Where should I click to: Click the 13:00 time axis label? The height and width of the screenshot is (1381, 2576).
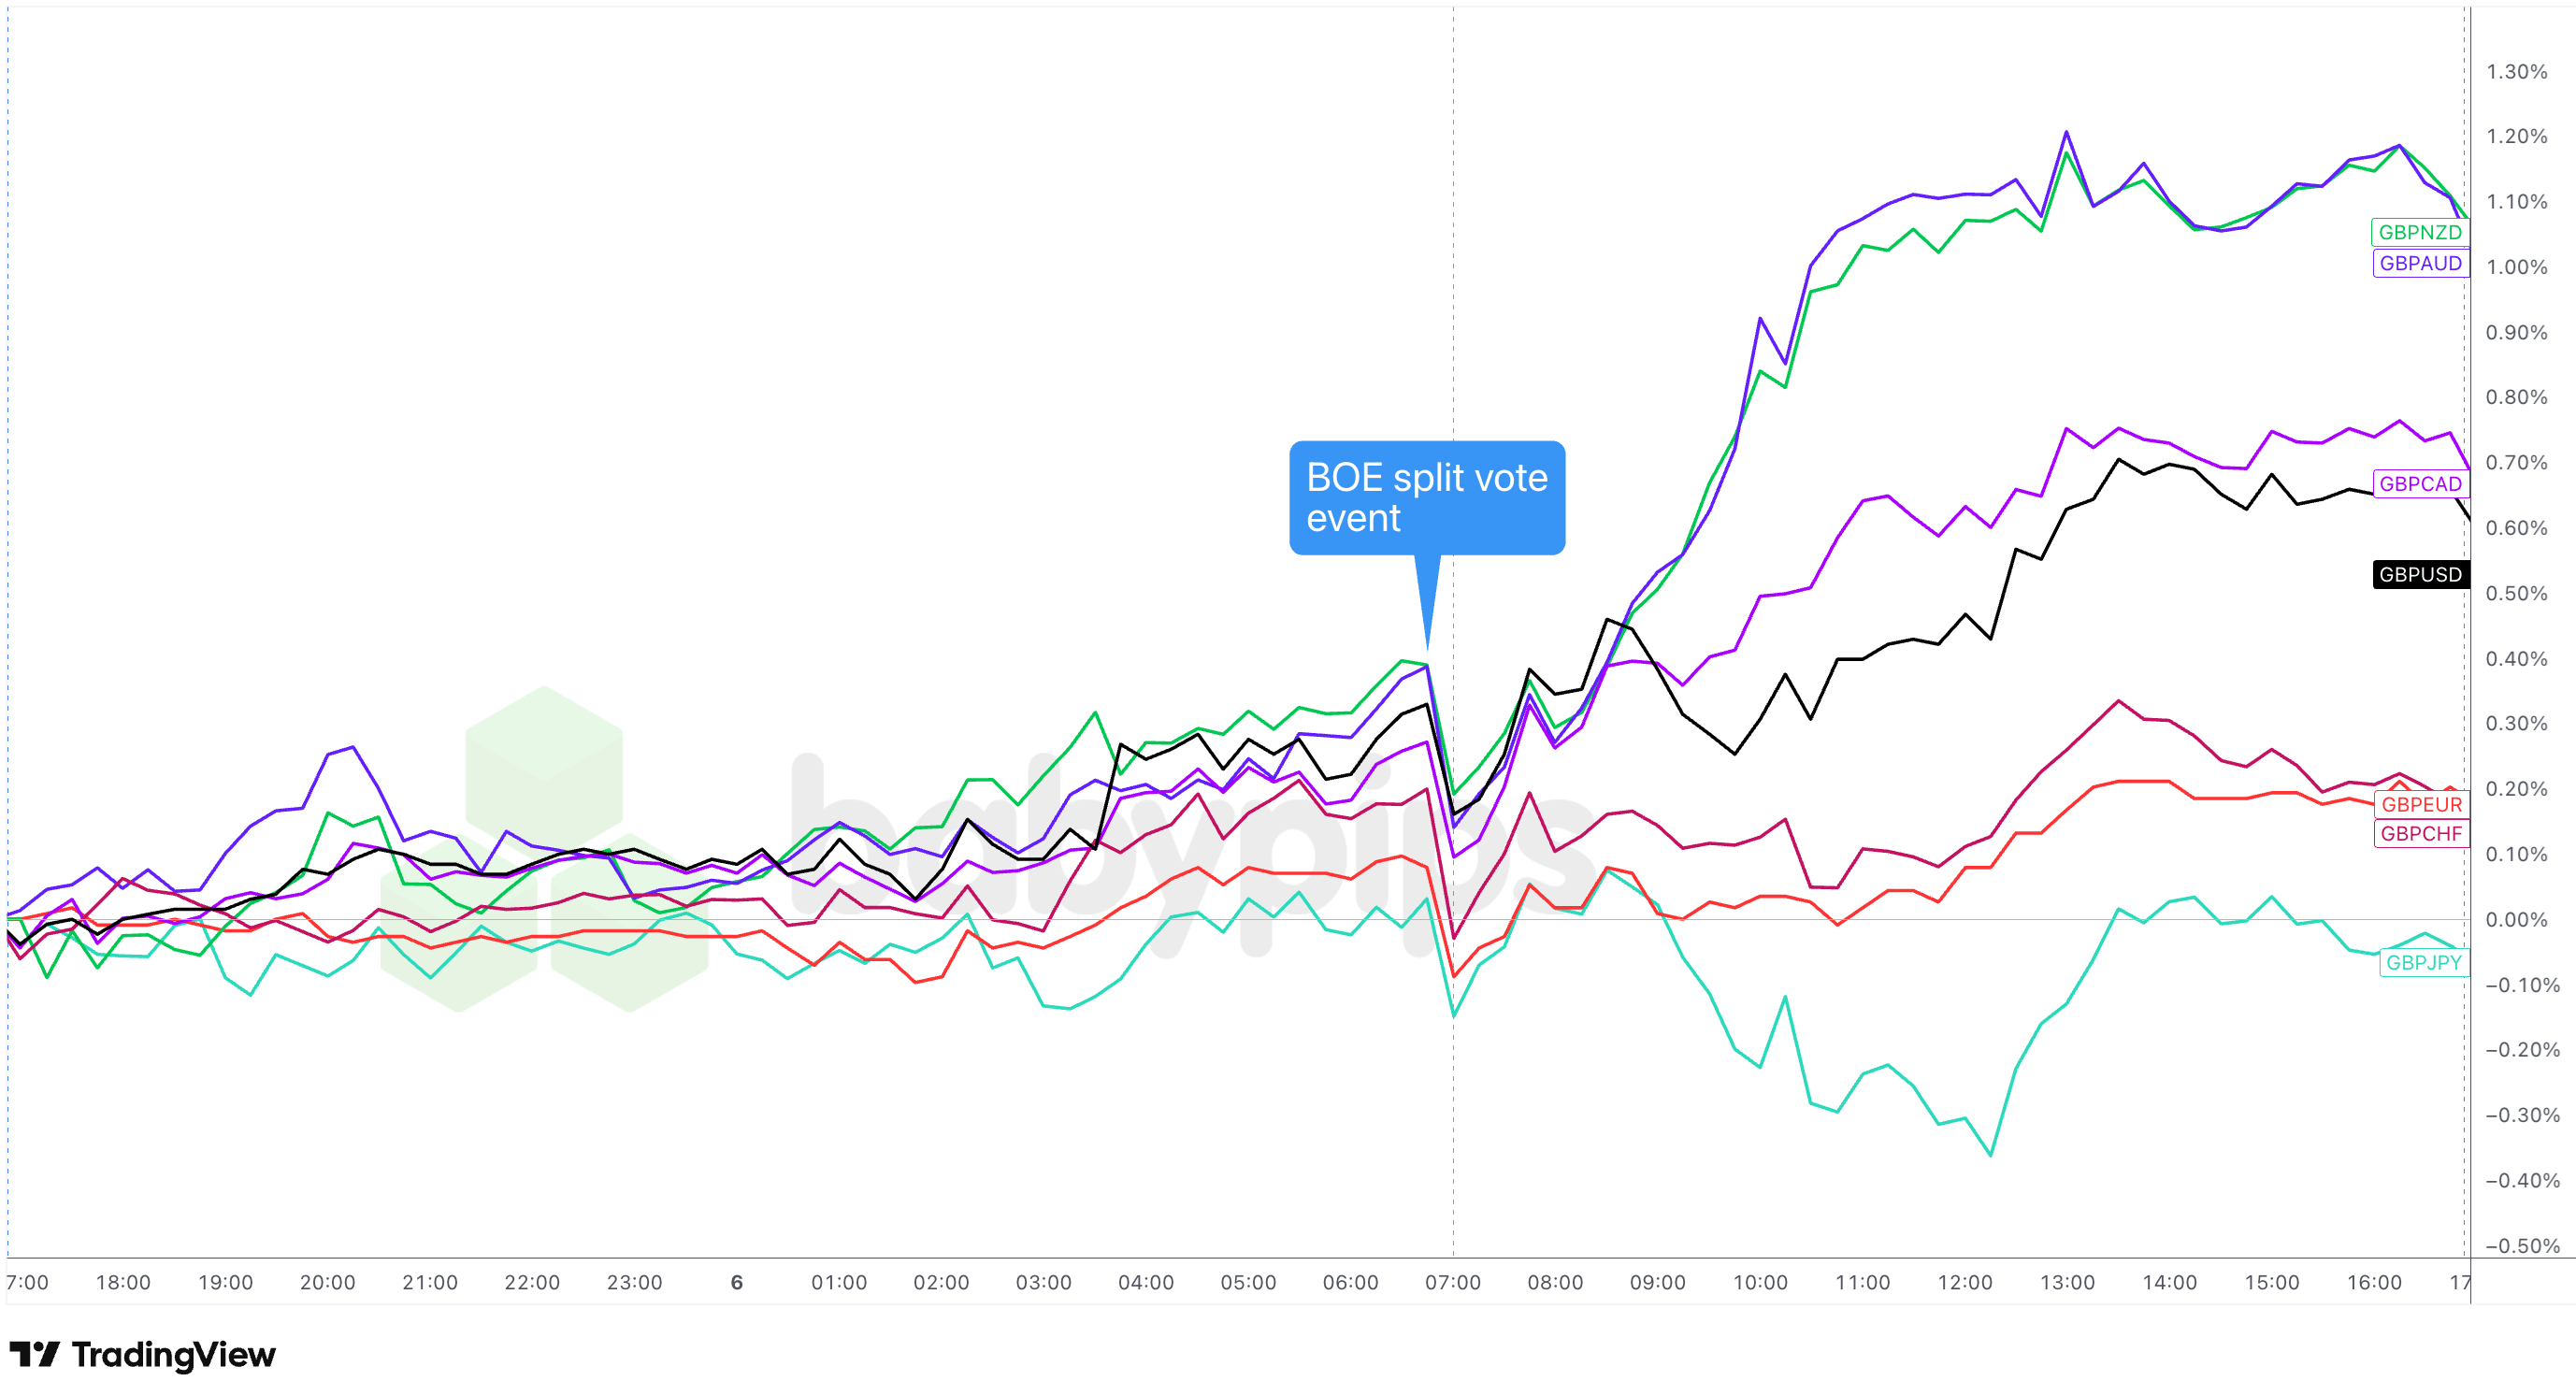[x=2067, y=1282]
